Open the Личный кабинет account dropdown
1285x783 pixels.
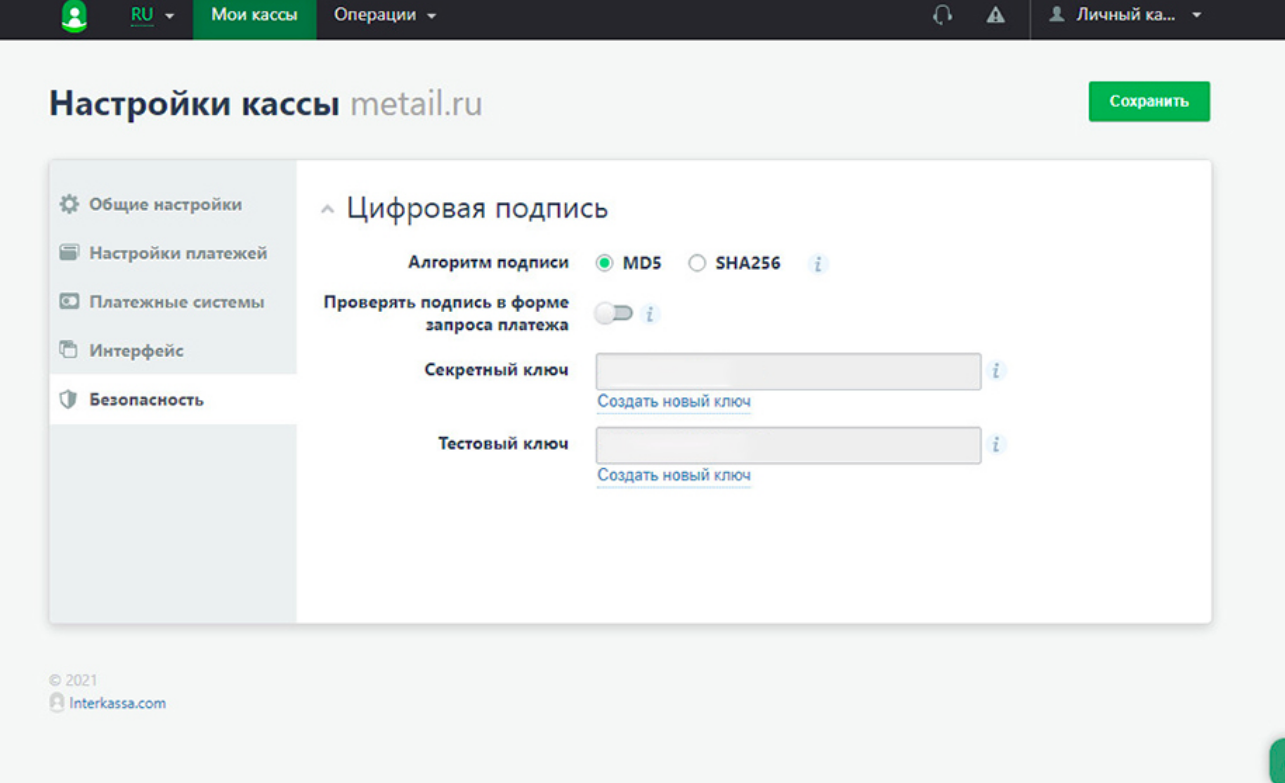click(1124, 16)
